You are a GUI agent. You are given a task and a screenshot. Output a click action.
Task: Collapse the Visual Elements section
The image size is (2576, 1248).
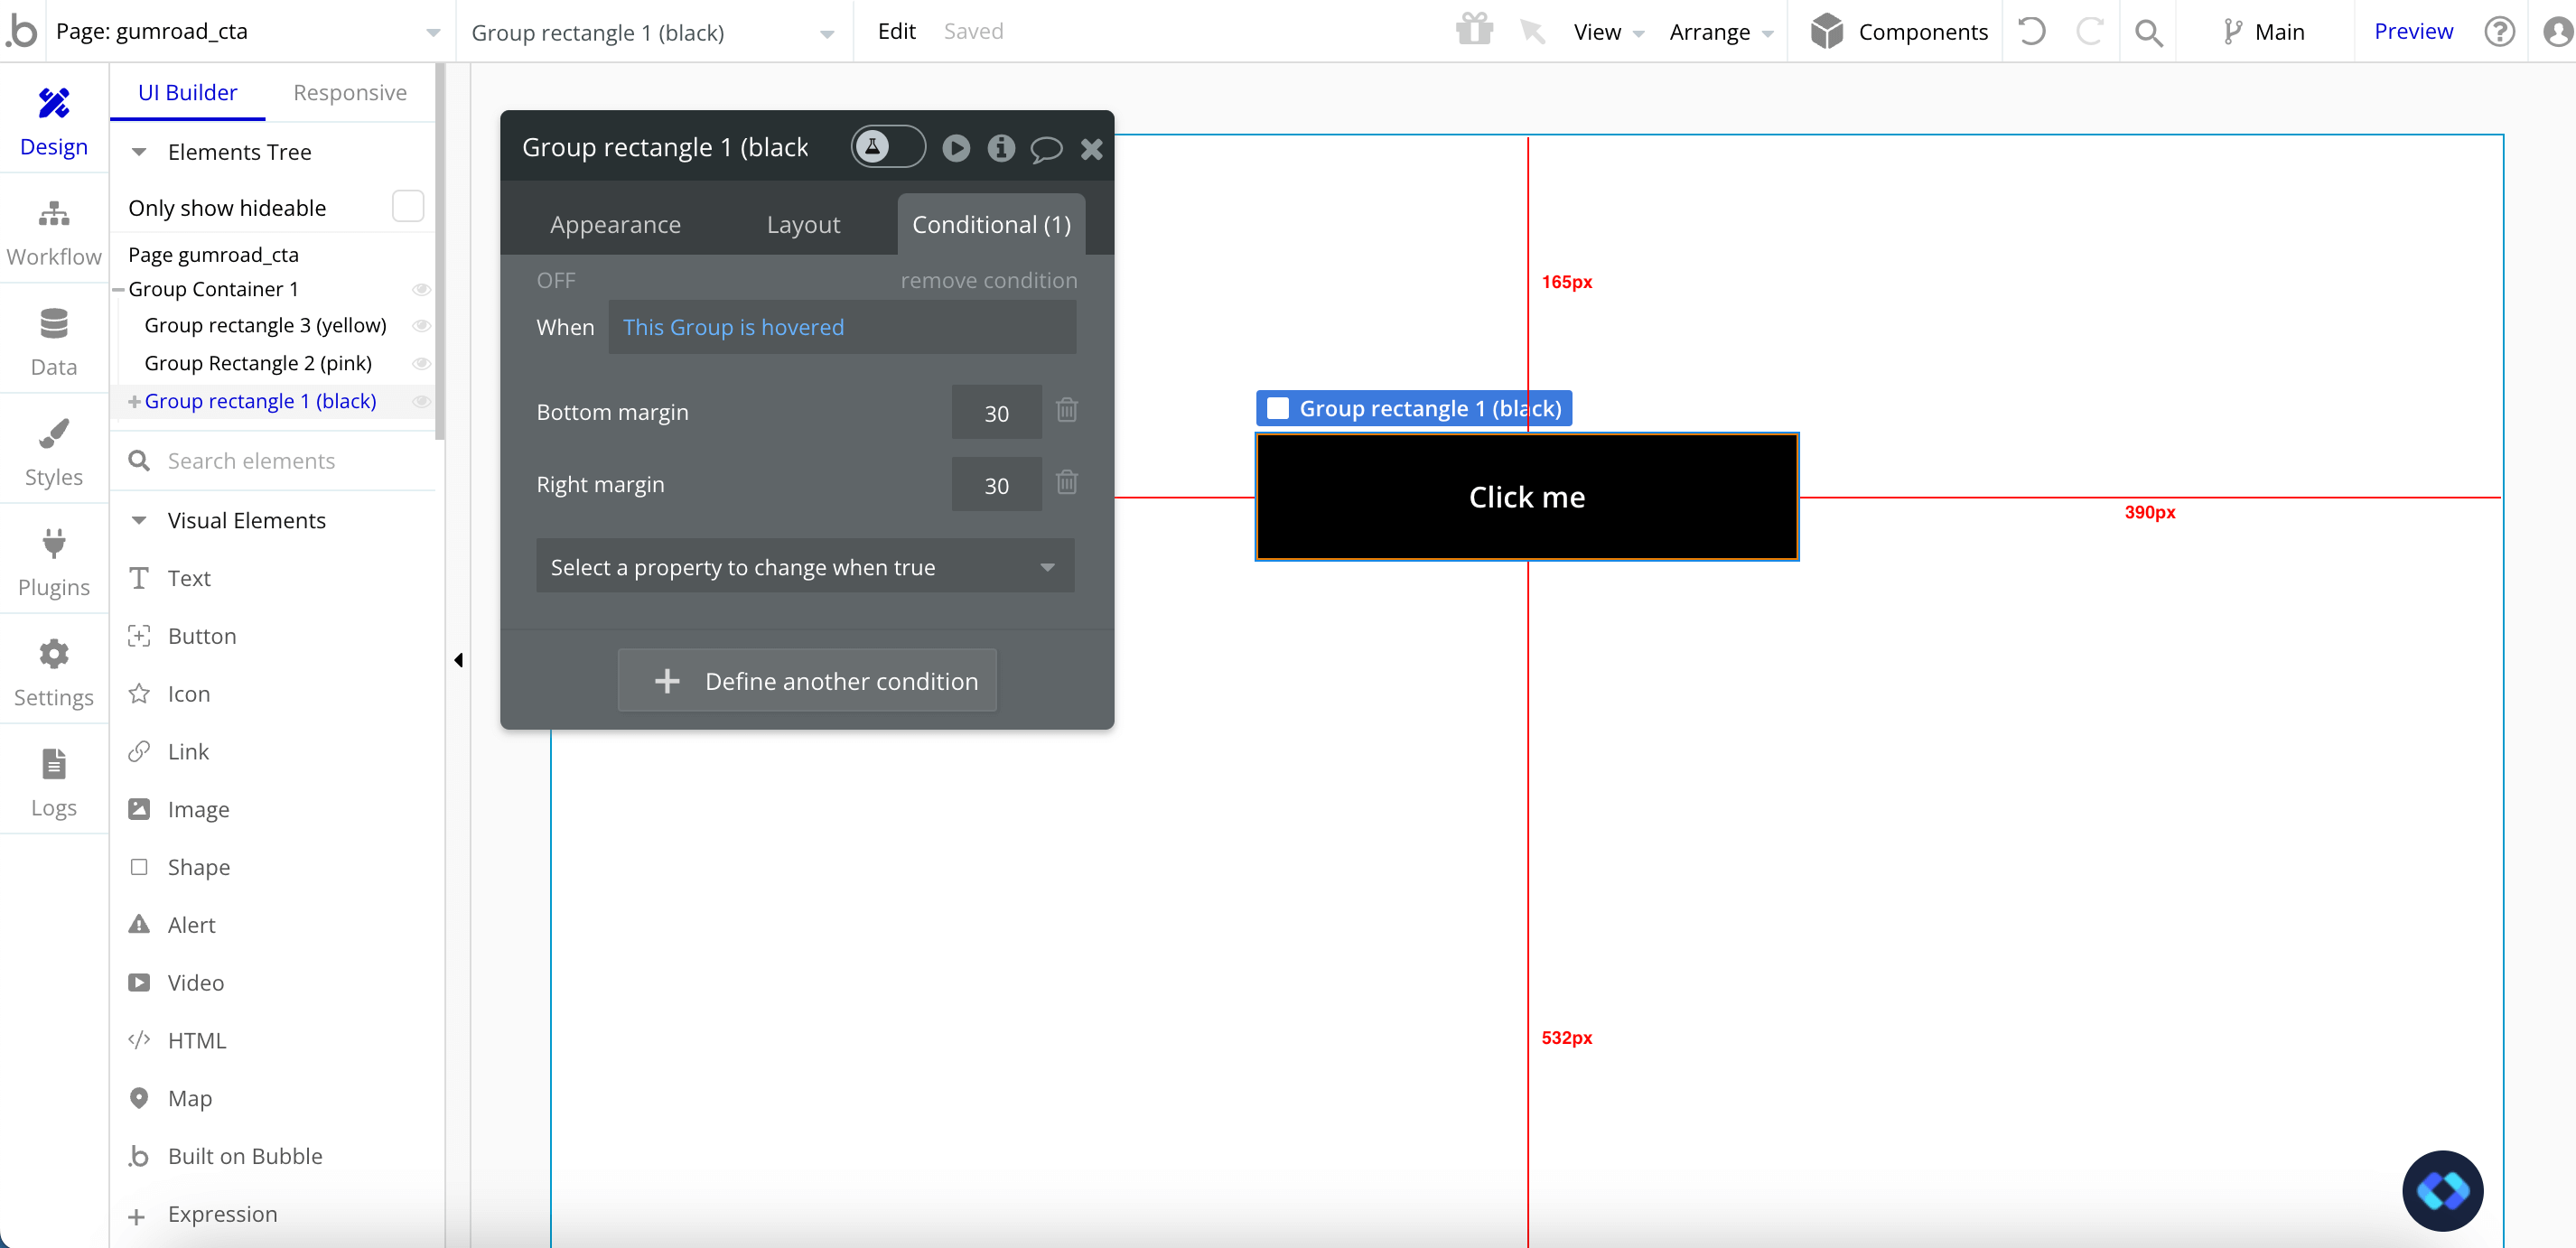tap(140, 520)
